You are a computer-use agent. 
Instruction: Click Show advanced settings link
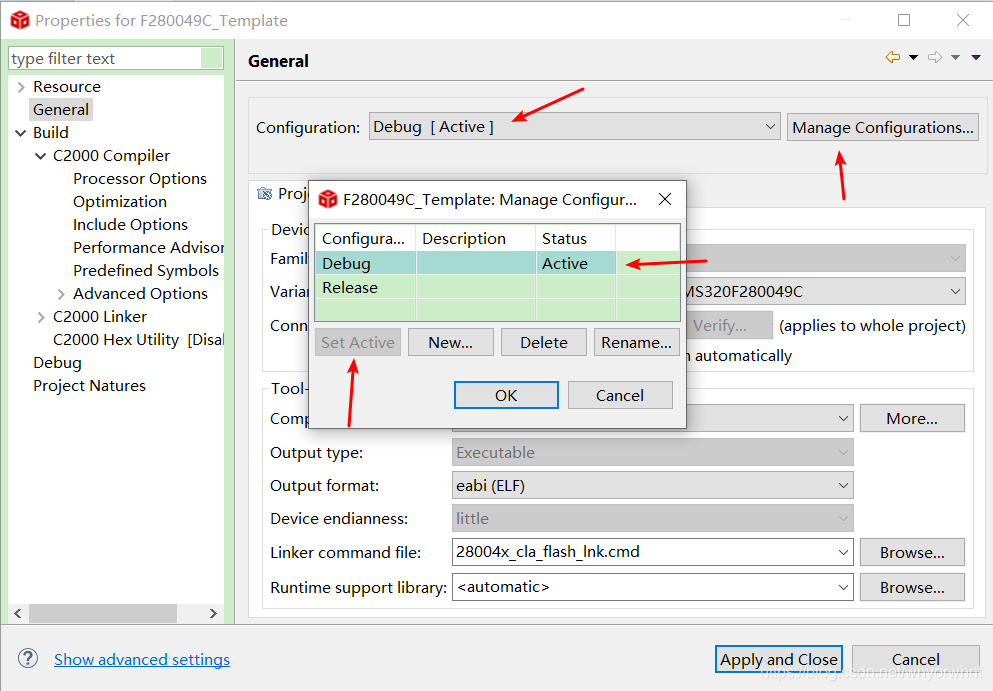point(142,659)
